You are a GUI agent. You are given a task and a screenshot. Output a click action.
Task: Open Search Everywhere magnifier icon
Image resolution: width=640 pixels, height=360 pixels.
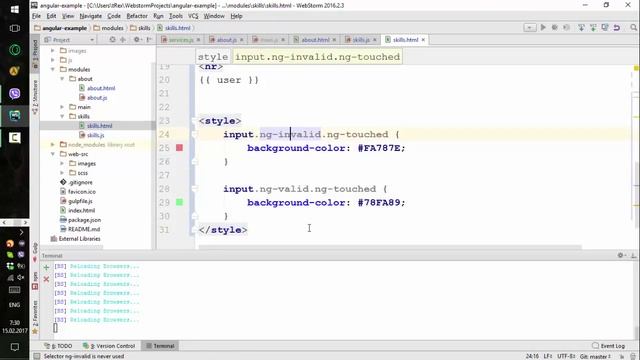(633, 27)
